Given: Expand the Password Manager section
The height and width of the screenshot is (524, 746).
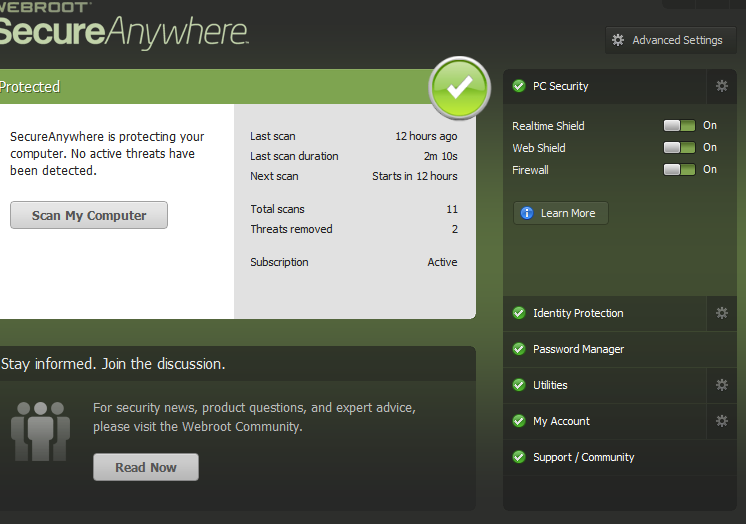Looking at the screenshot, I should [x=620, y=349].
